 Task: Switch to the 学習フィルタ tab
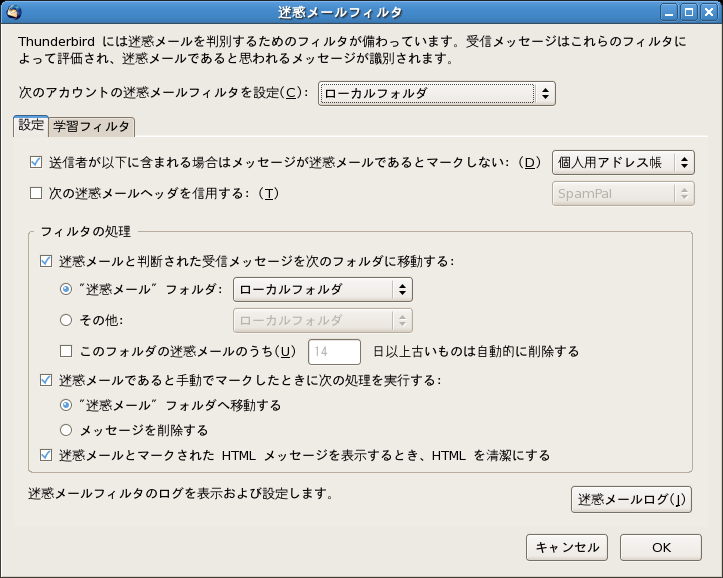click(91, 127)
